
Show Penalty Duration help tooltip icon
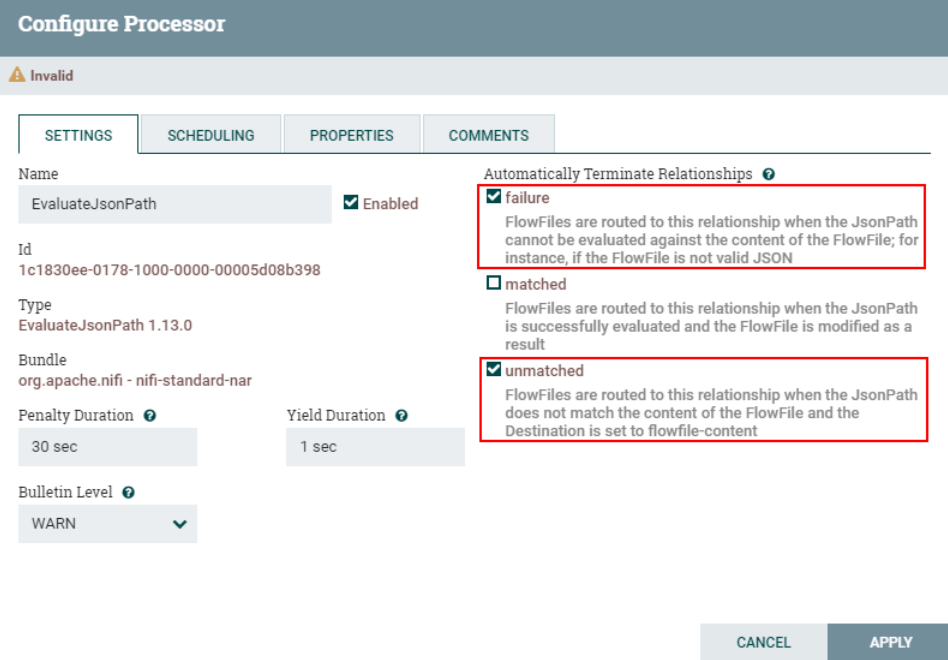(x=150, y=416)
